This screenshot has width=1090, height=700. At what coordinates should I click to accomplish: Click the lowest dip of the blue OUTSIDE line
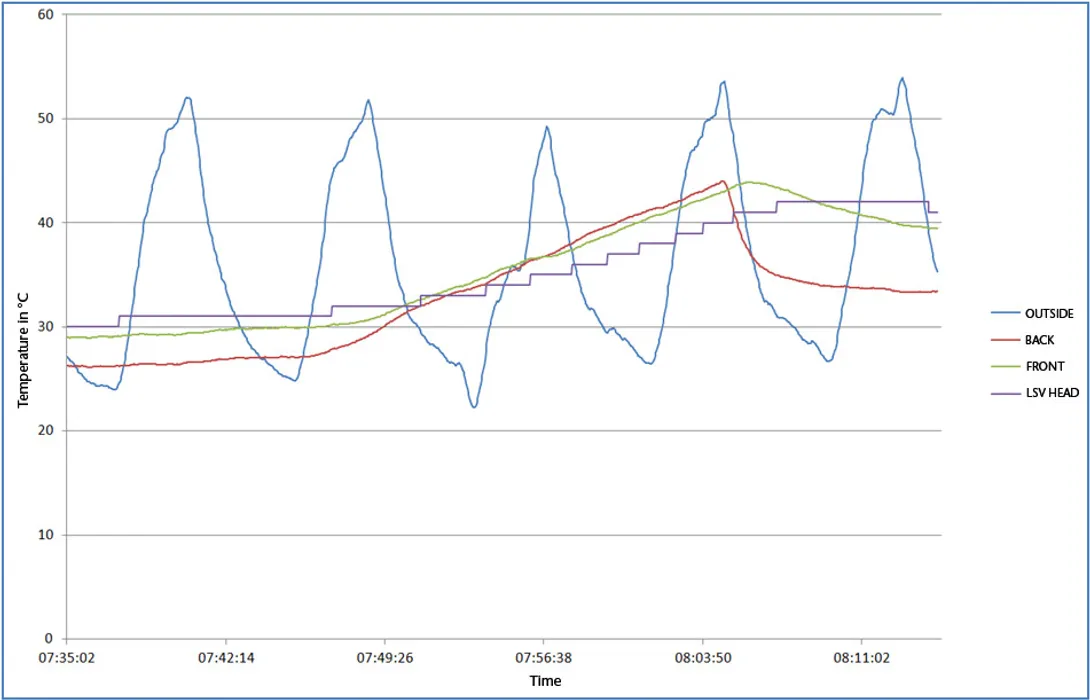point(473,407)
